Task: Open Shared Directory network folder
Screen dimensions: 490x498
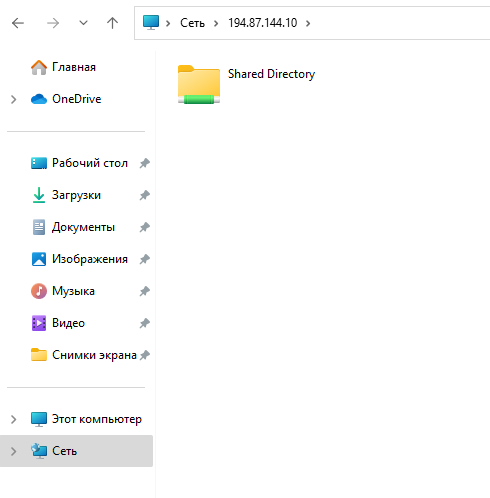Action: [246, 84]
